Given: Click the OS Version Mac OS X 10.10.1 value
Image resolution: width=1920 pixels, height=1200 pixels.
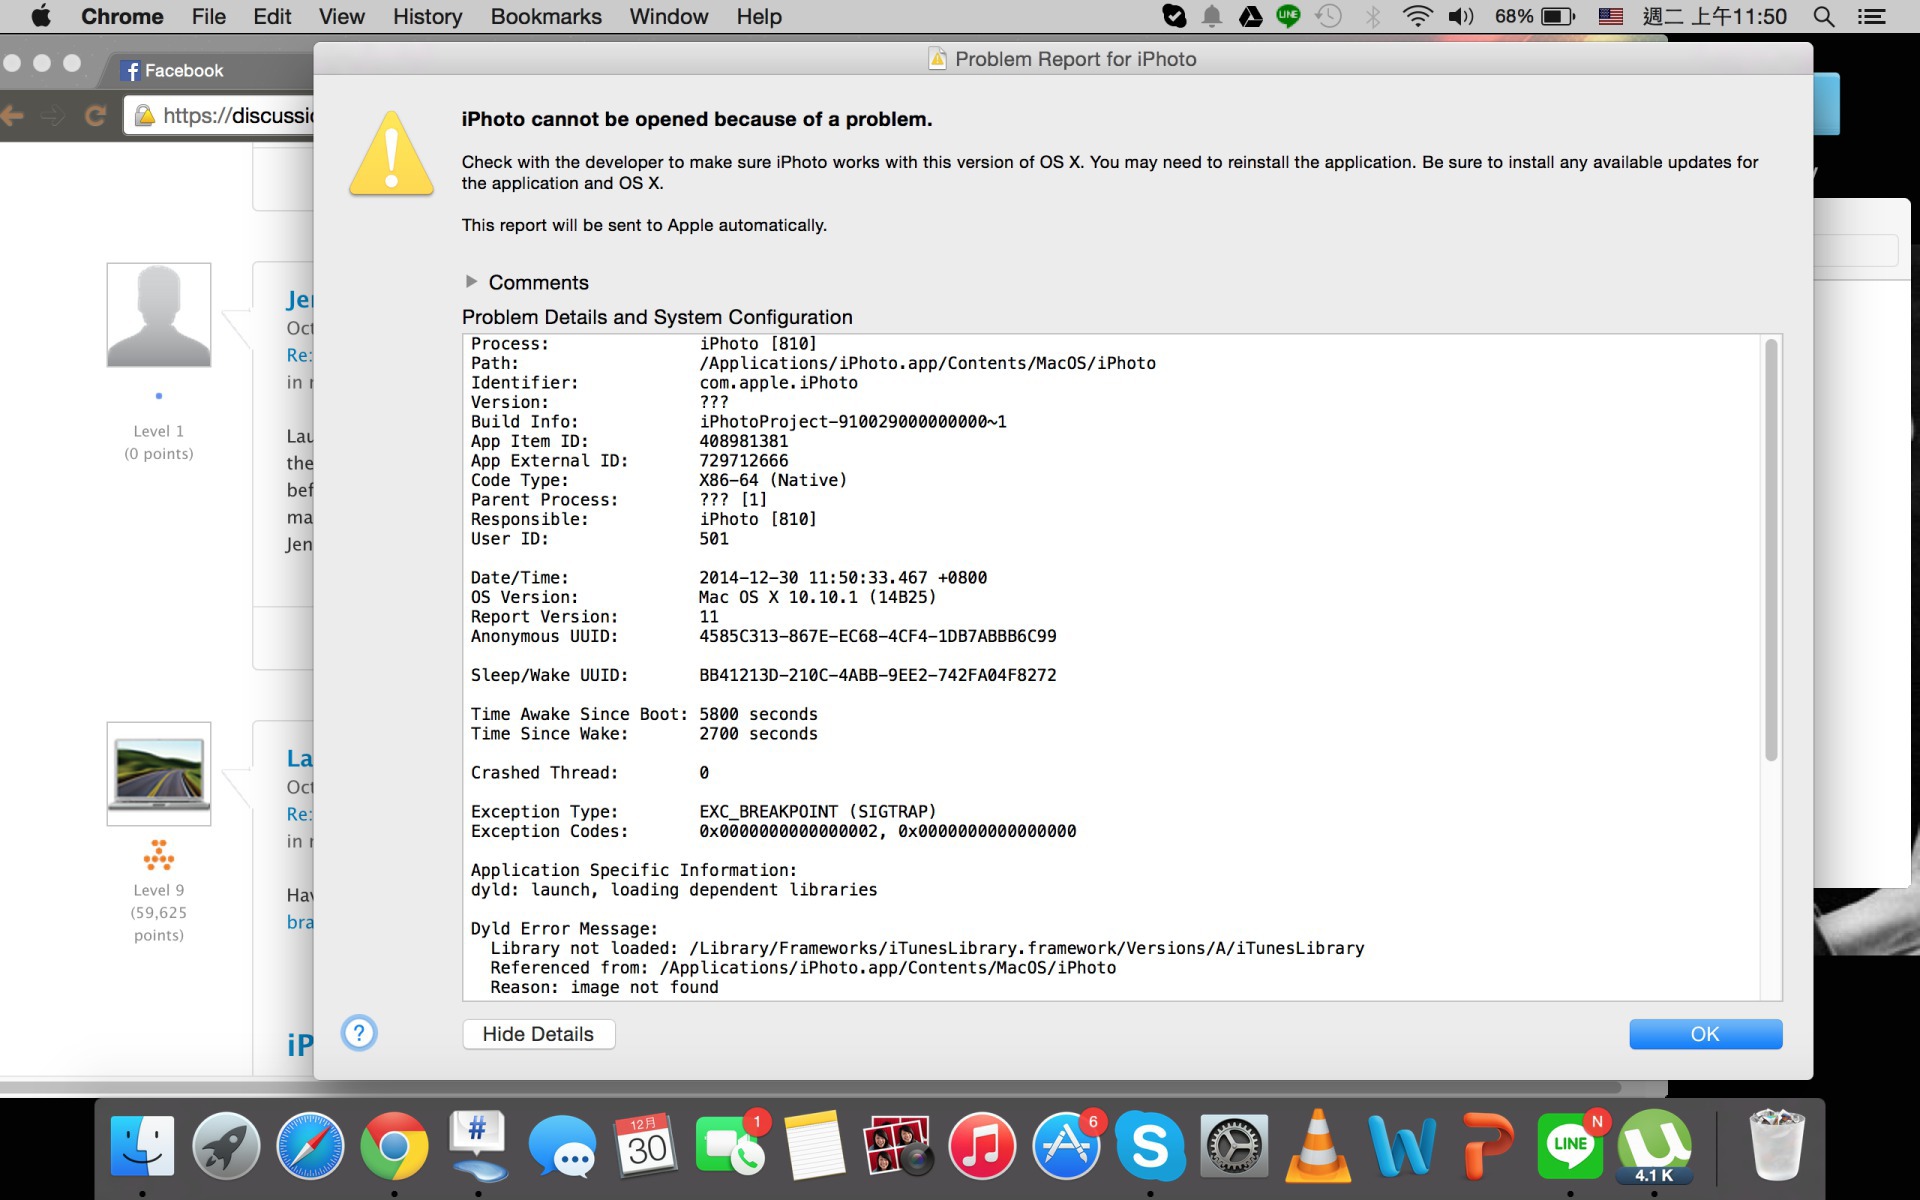Looking at the screenshot, I should 818,597.
